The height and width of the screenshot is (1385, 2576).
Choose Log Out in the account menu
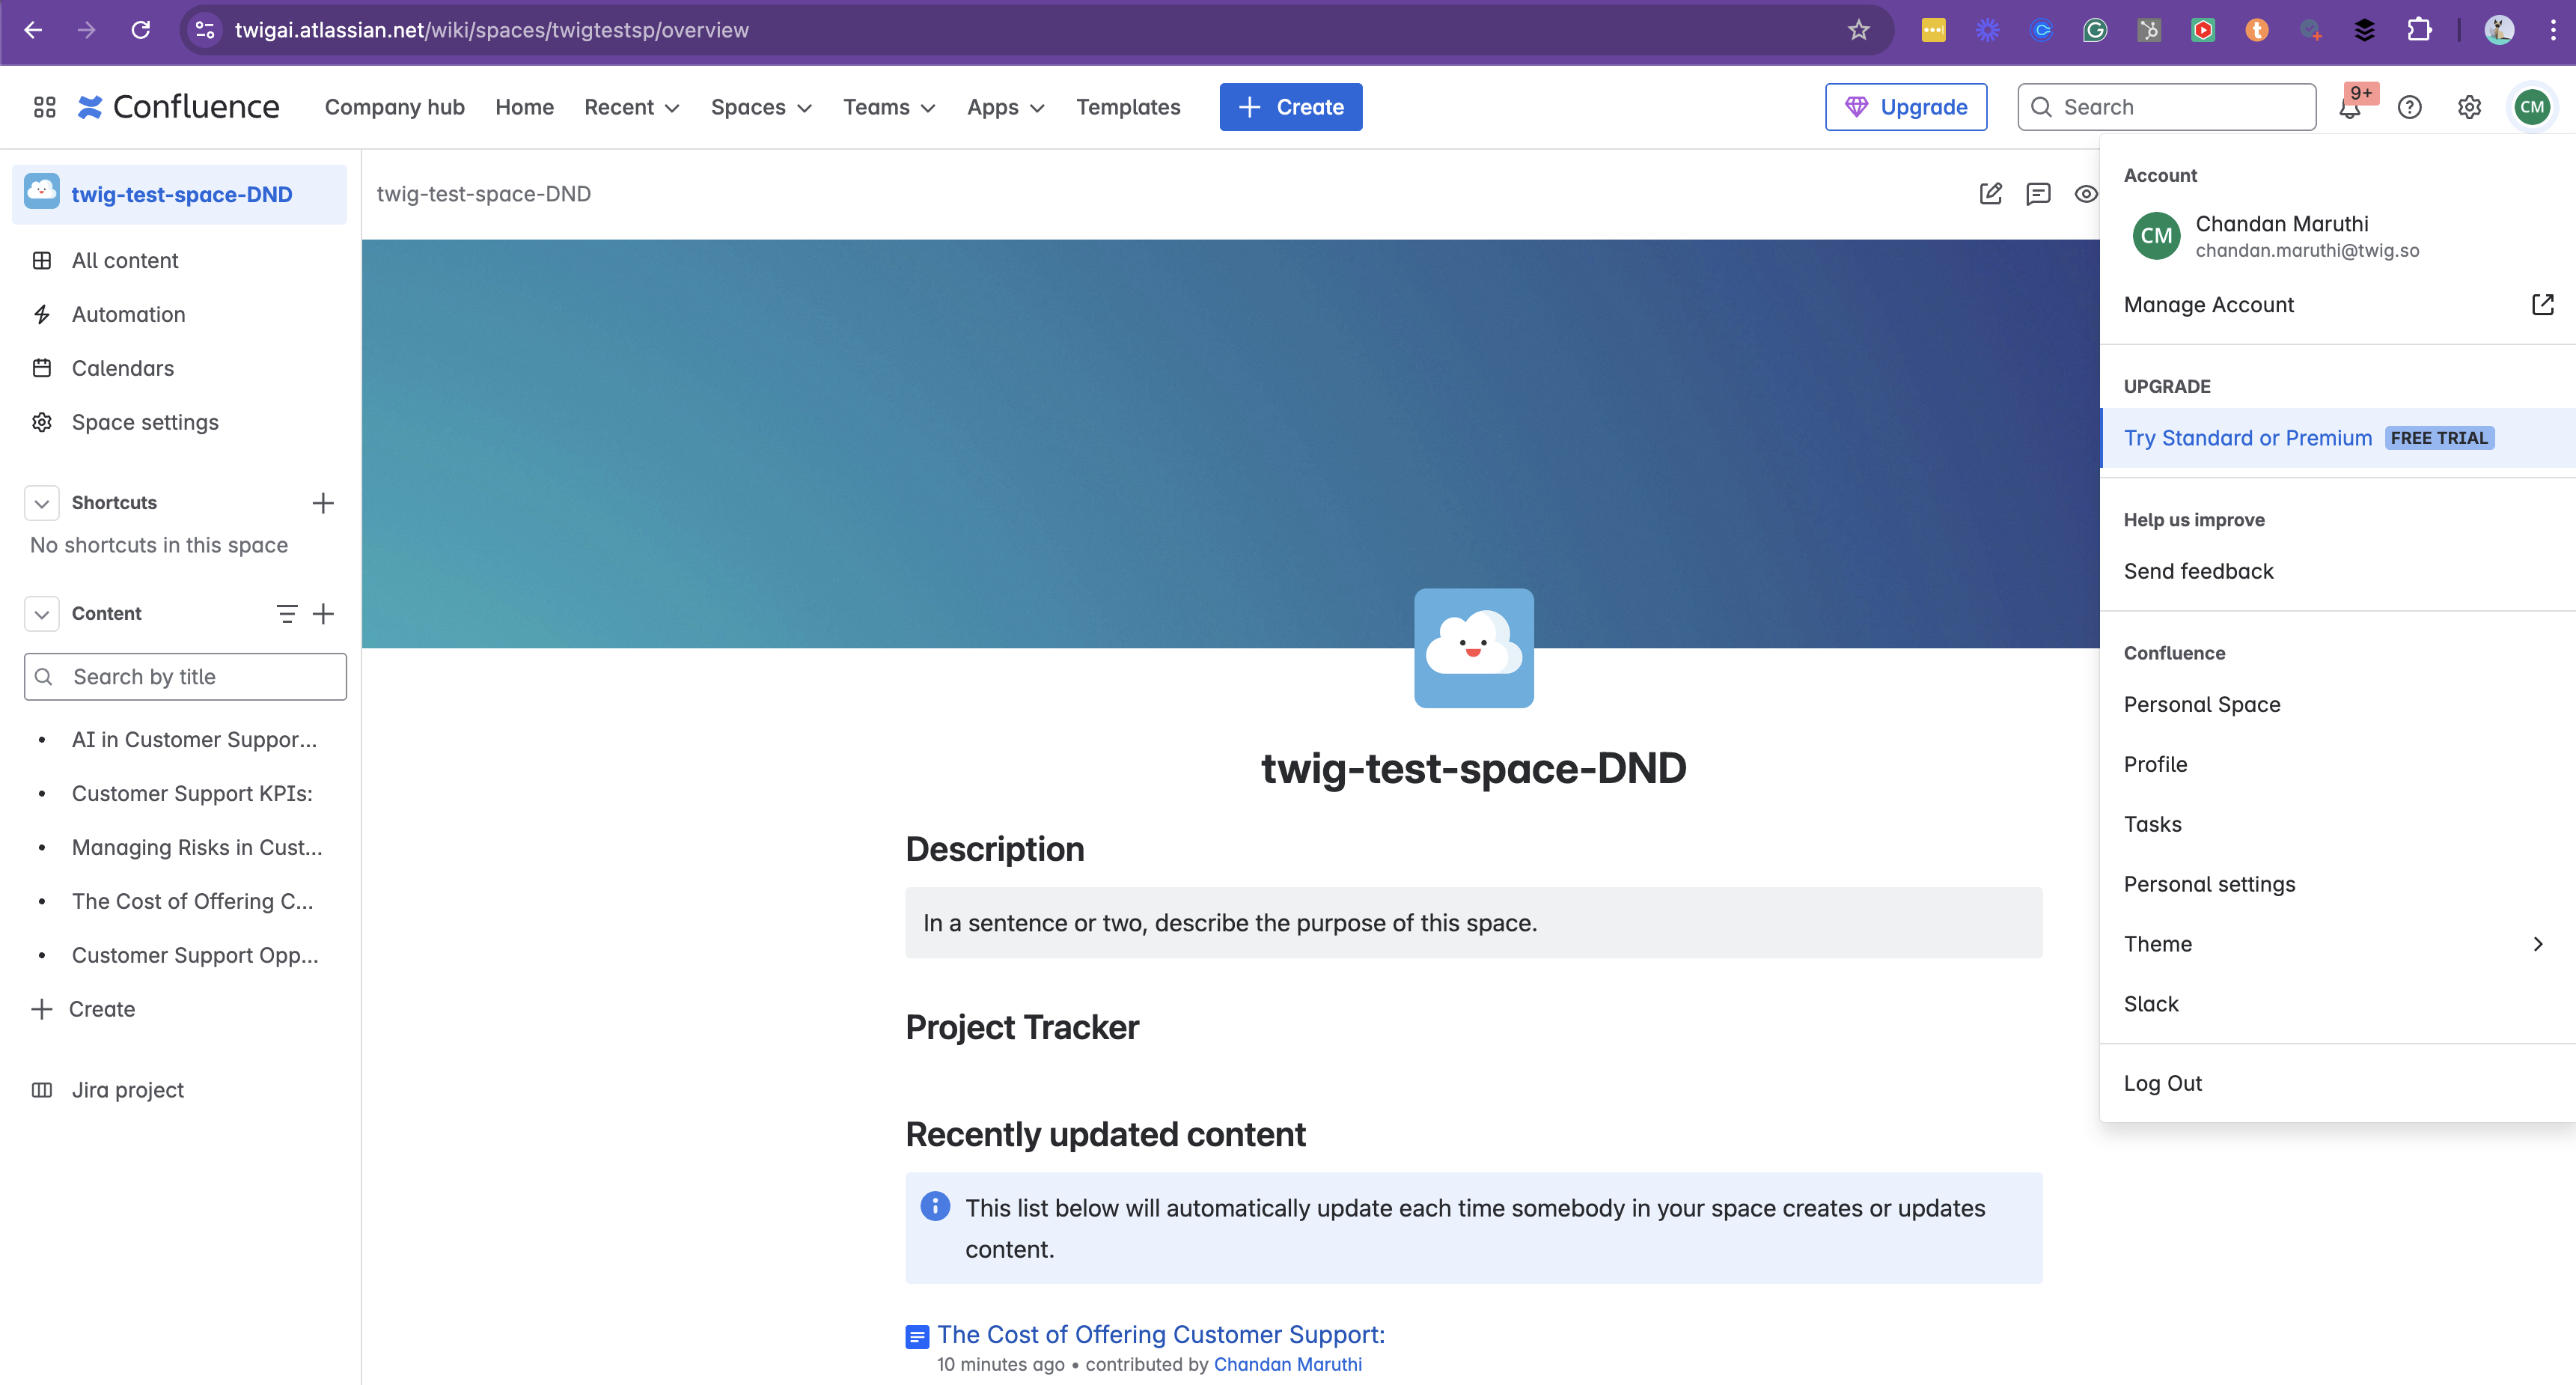click(x=2162, y=1083)
